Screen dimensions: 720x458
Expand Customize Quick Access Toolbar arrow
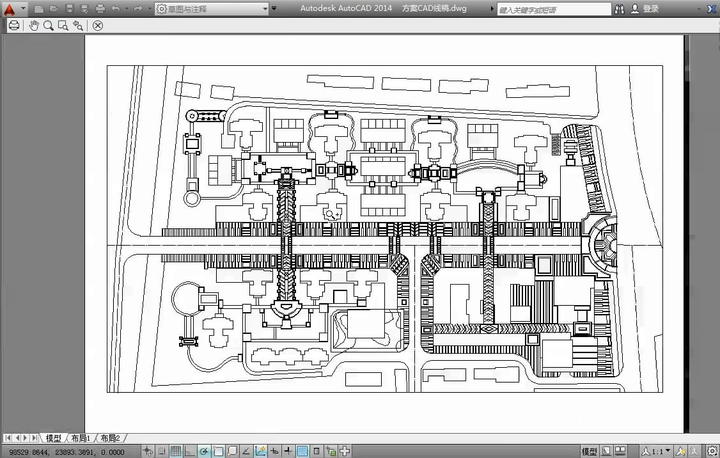(274, 9)
